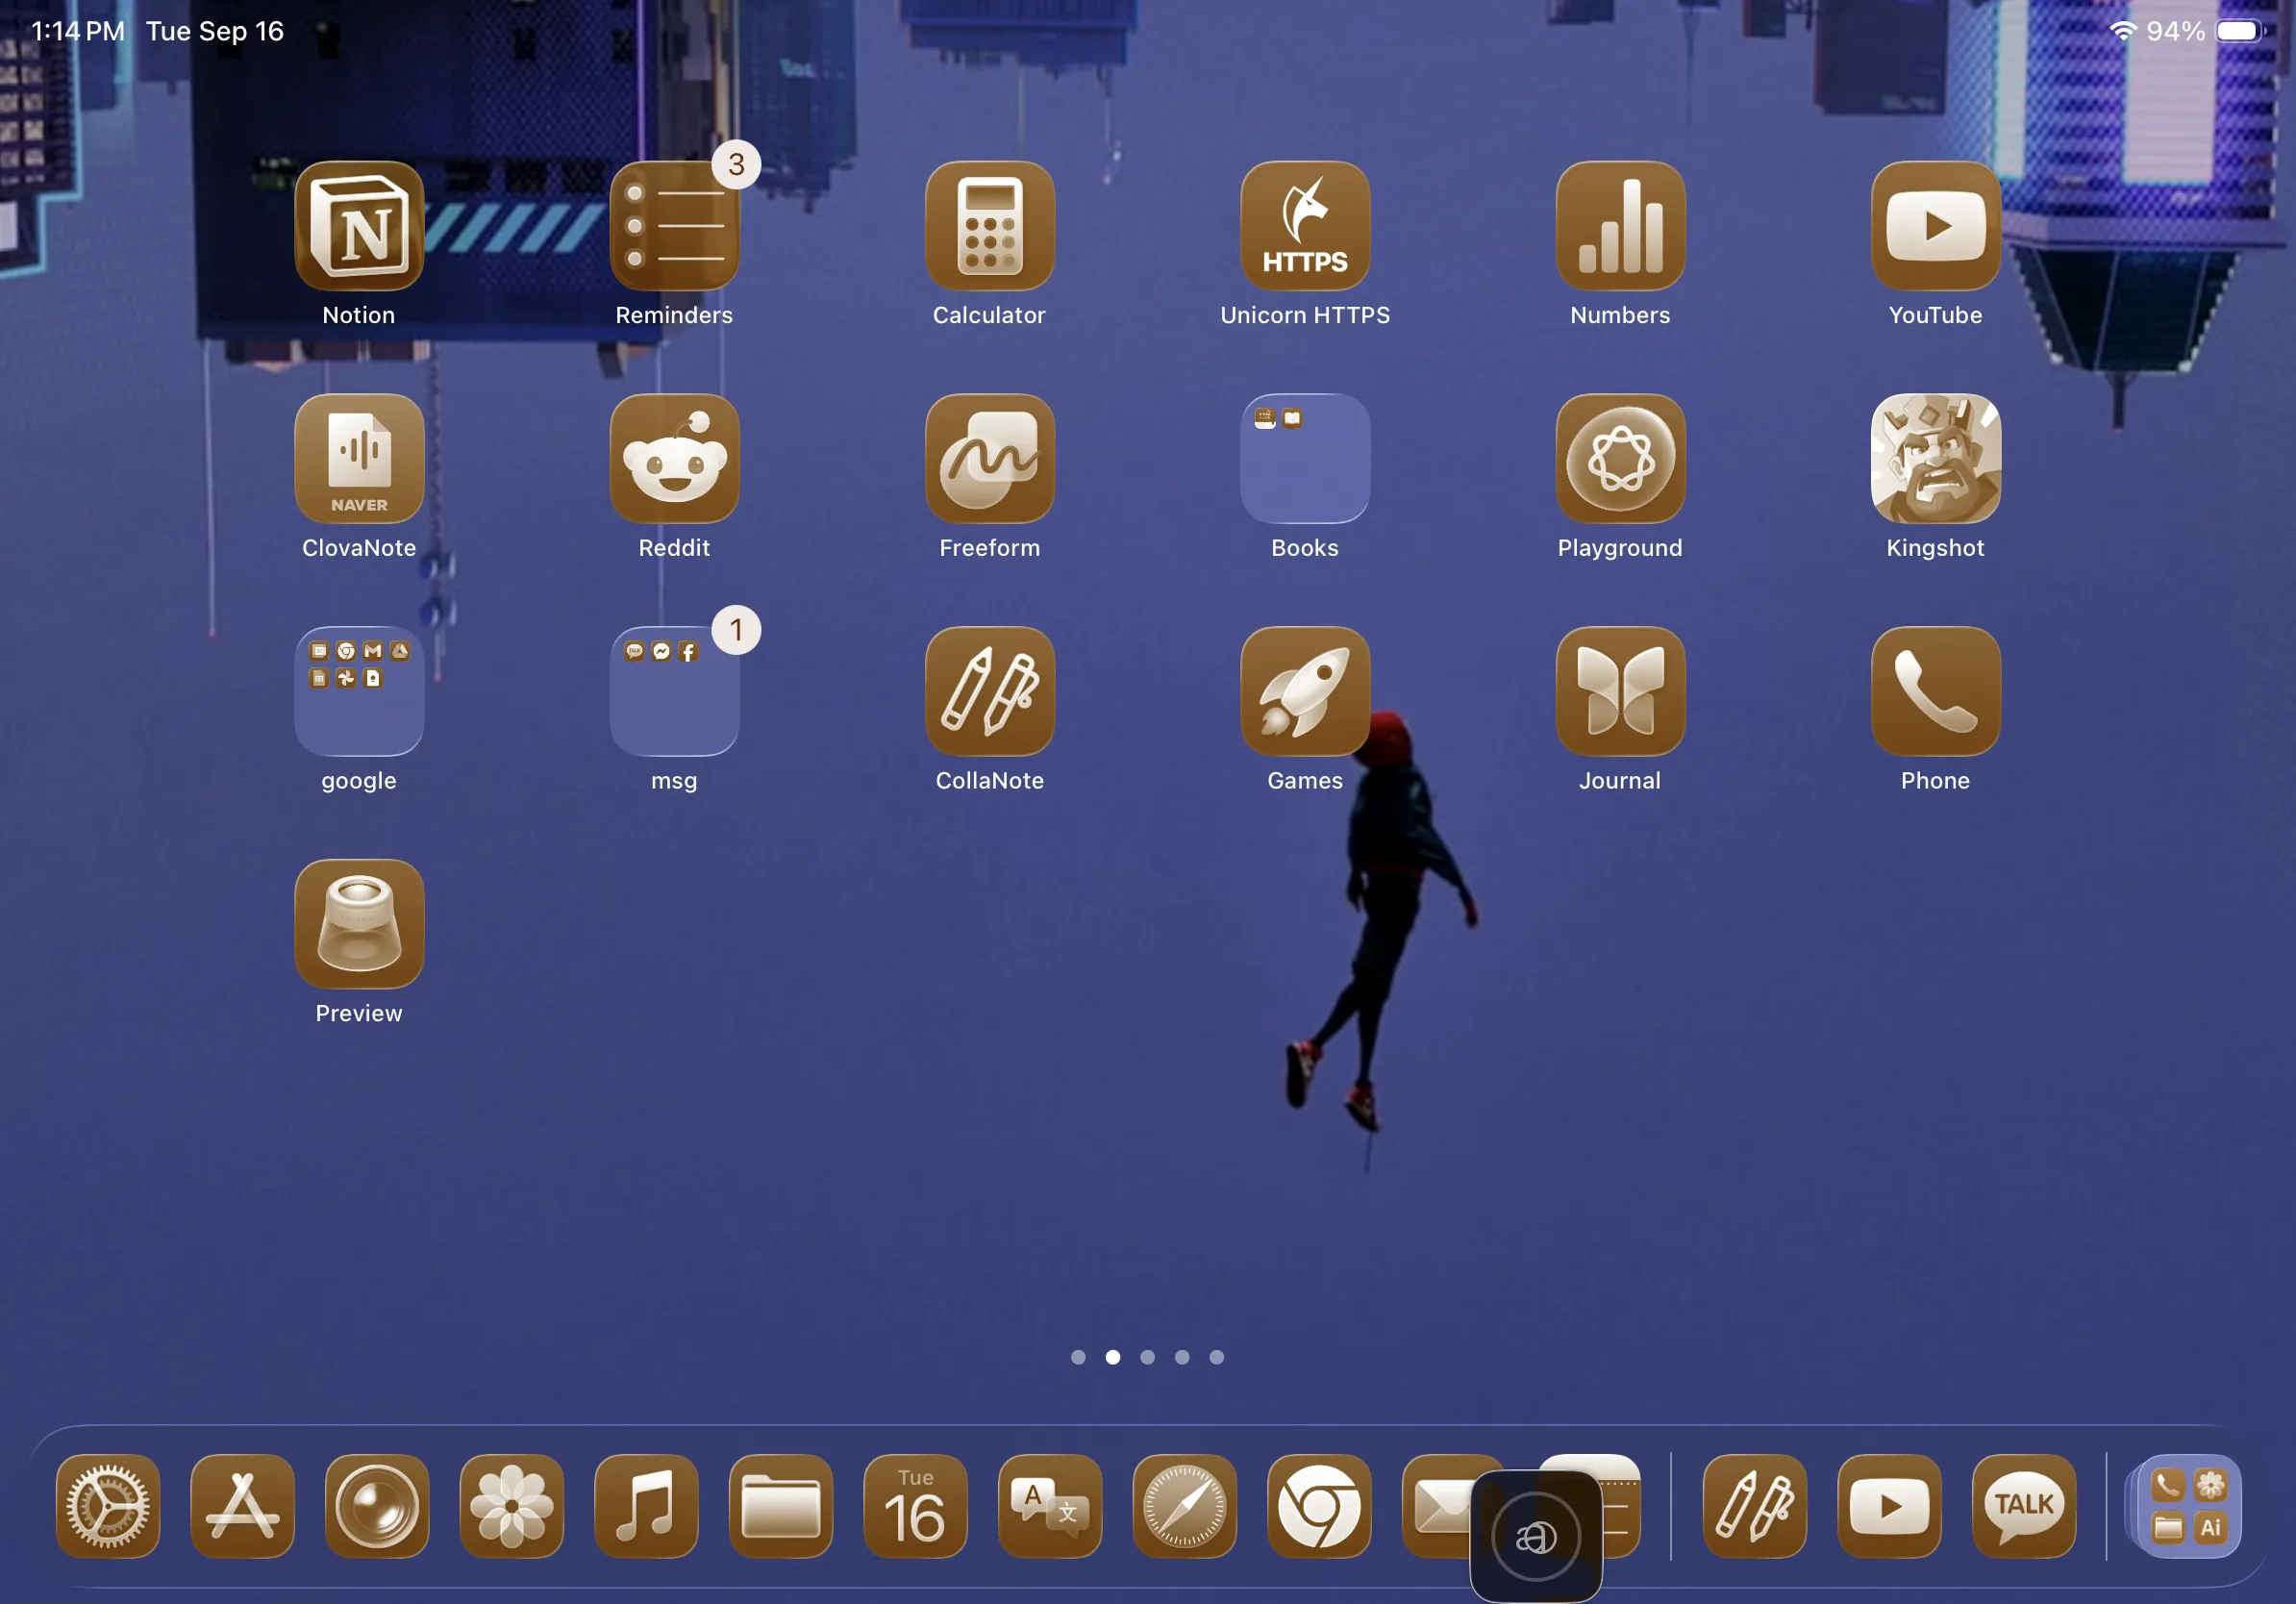The width and height of the screenshot is (2296, 1604).
Task: Open the Unicorn HTTPS app
Action: (x=1305, y=226)
